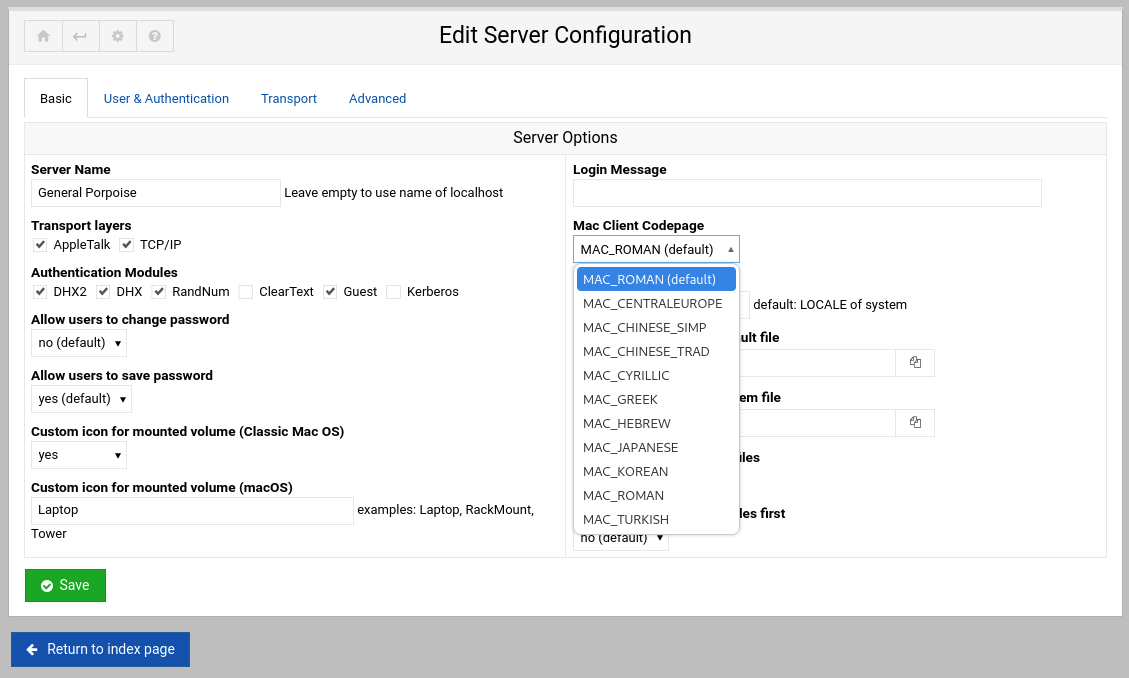
Task: Uncheck the AppleTalk transport layer
Action: 40,244
